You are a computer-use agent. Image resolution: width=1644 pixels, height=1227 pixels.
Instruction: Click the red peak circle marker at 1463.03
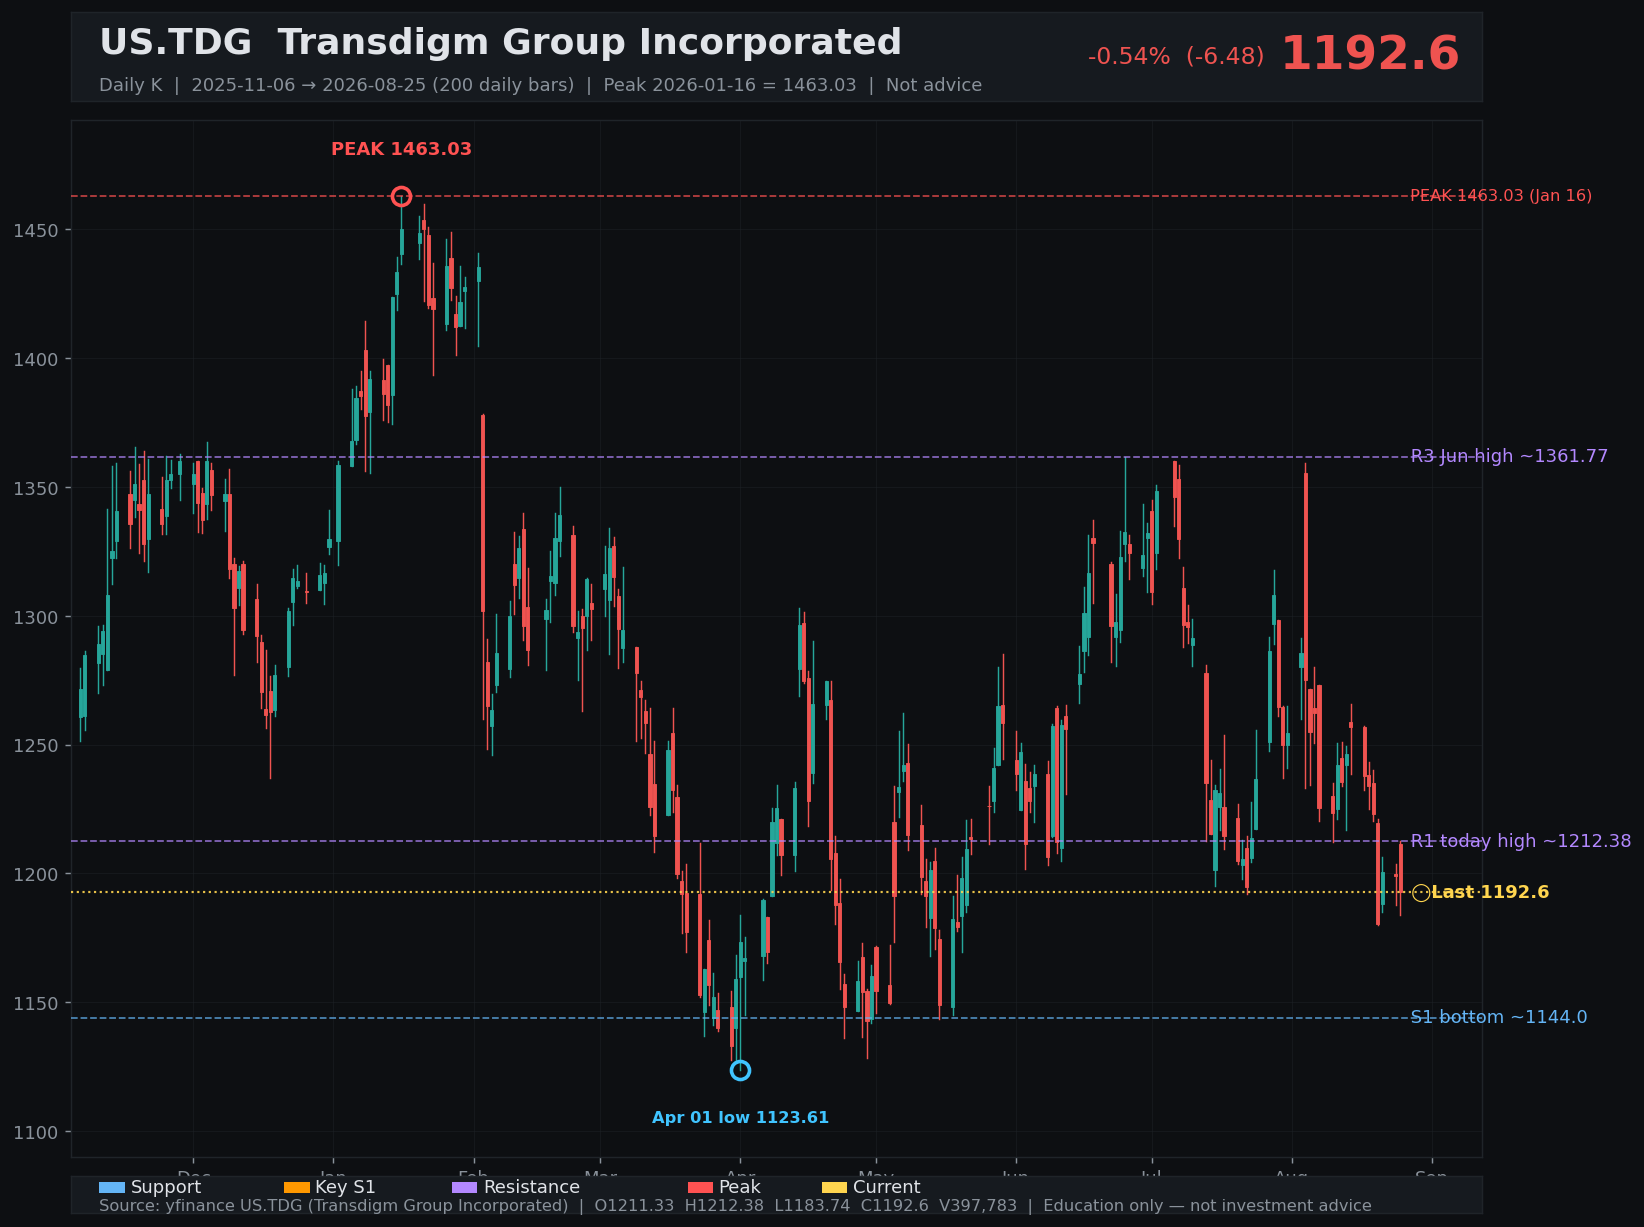pyautogui.click(x=401, y=196)
